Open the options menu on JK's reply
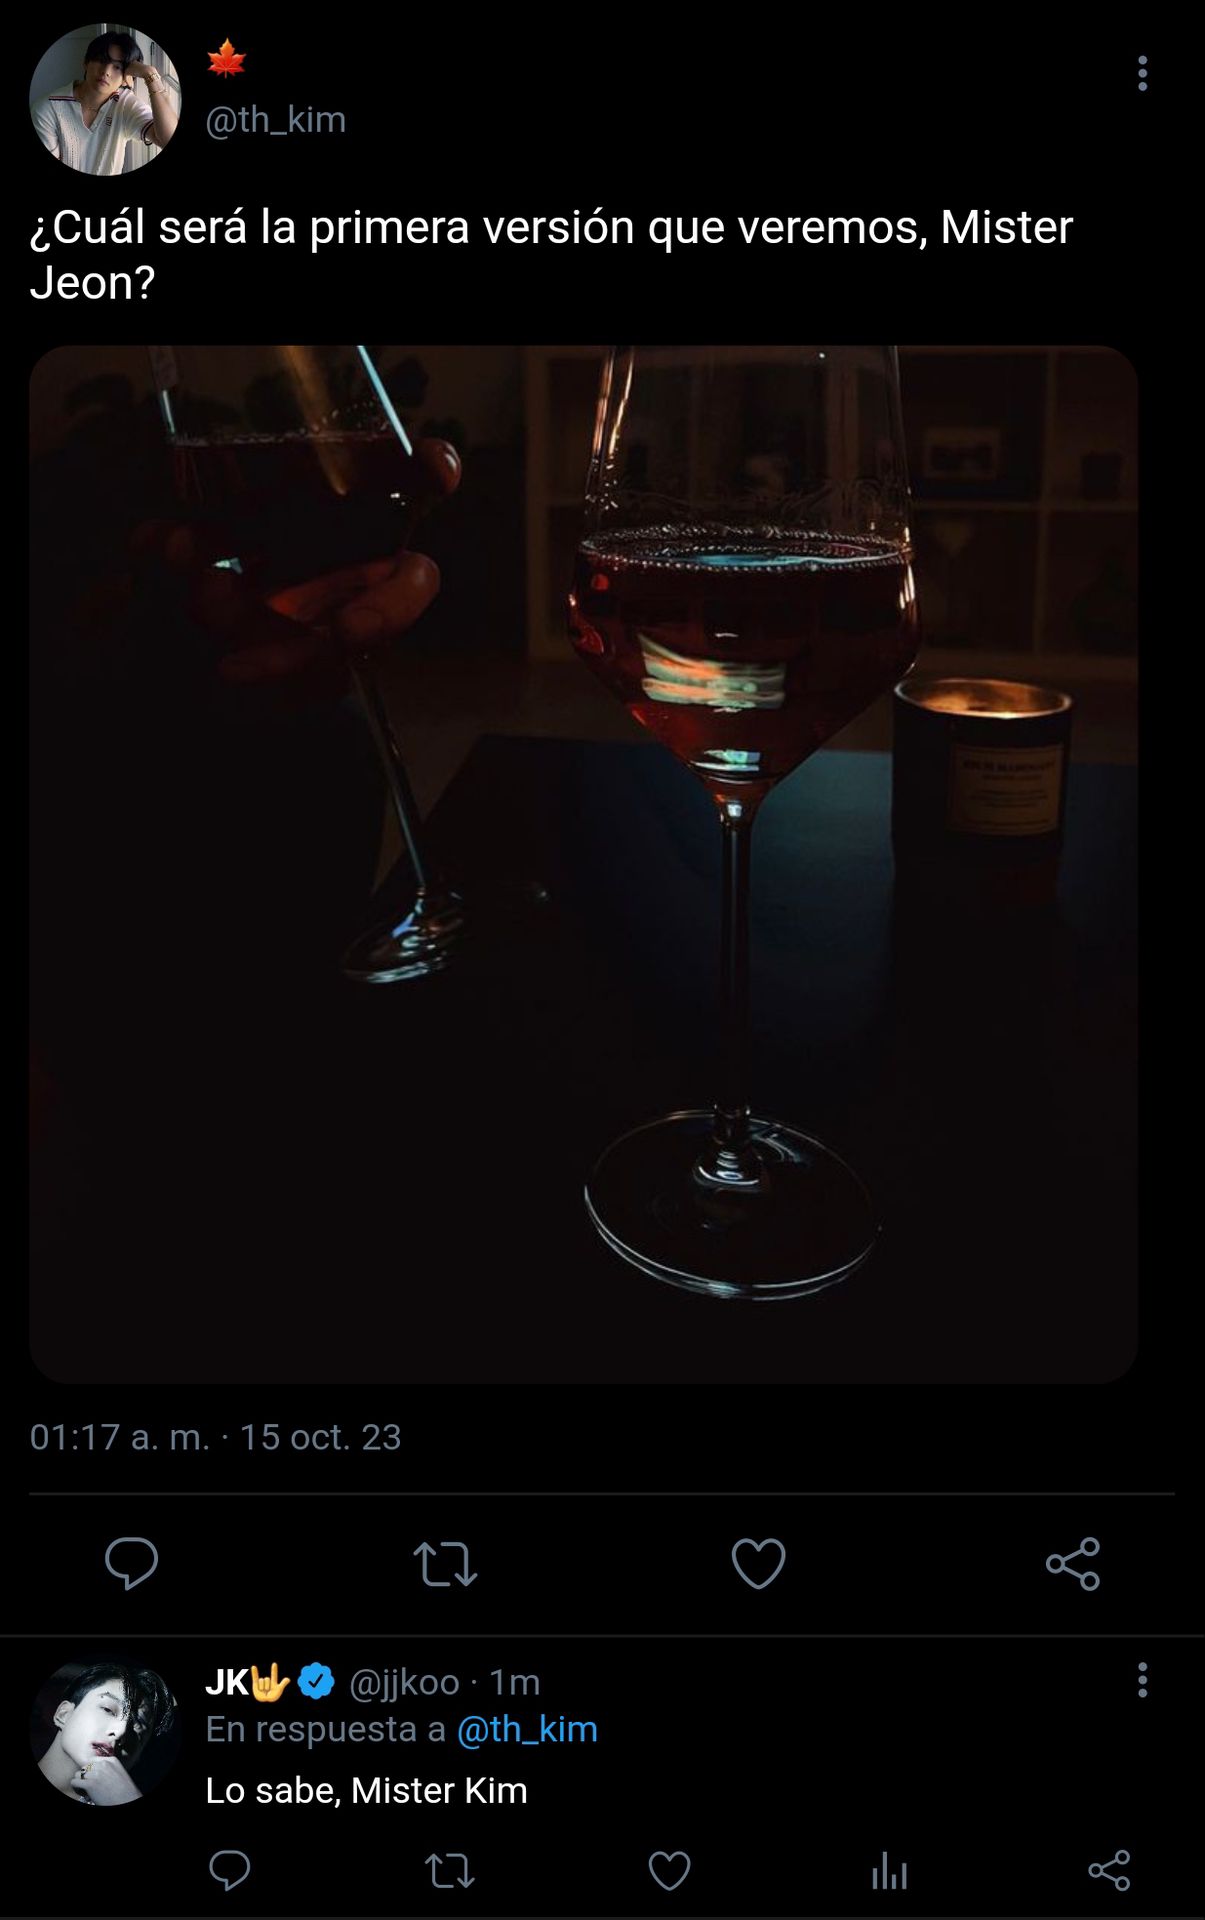This screenshot has width=1205, height=1920. (1142, 1681)
